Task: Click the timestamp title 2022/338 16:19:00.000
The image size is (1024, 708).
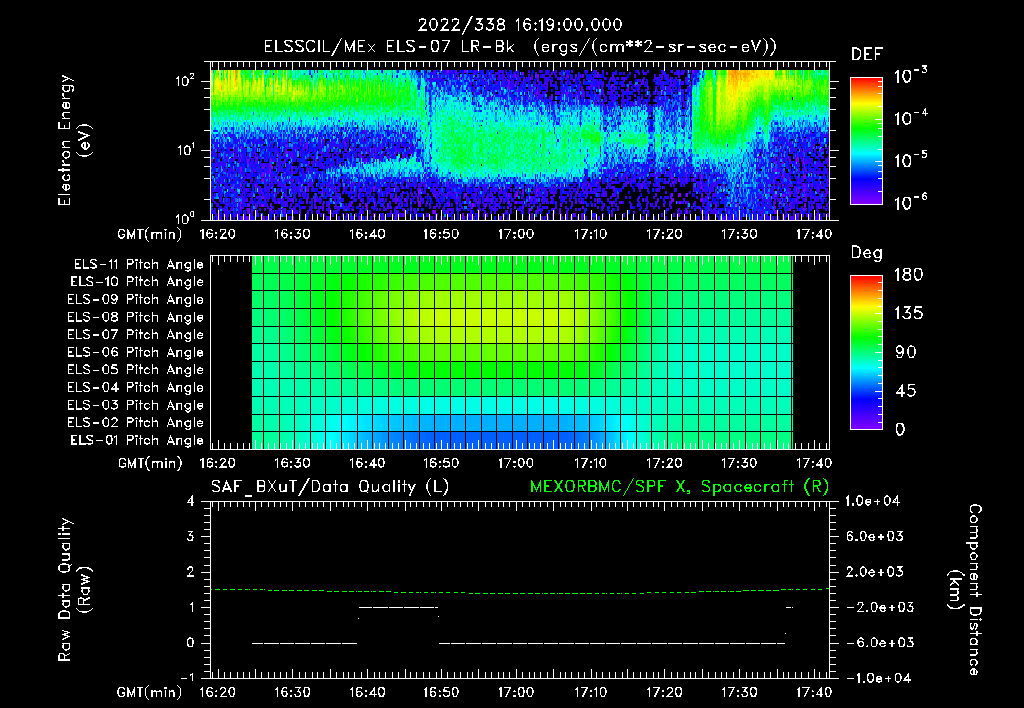Action: tap(520, 25)
